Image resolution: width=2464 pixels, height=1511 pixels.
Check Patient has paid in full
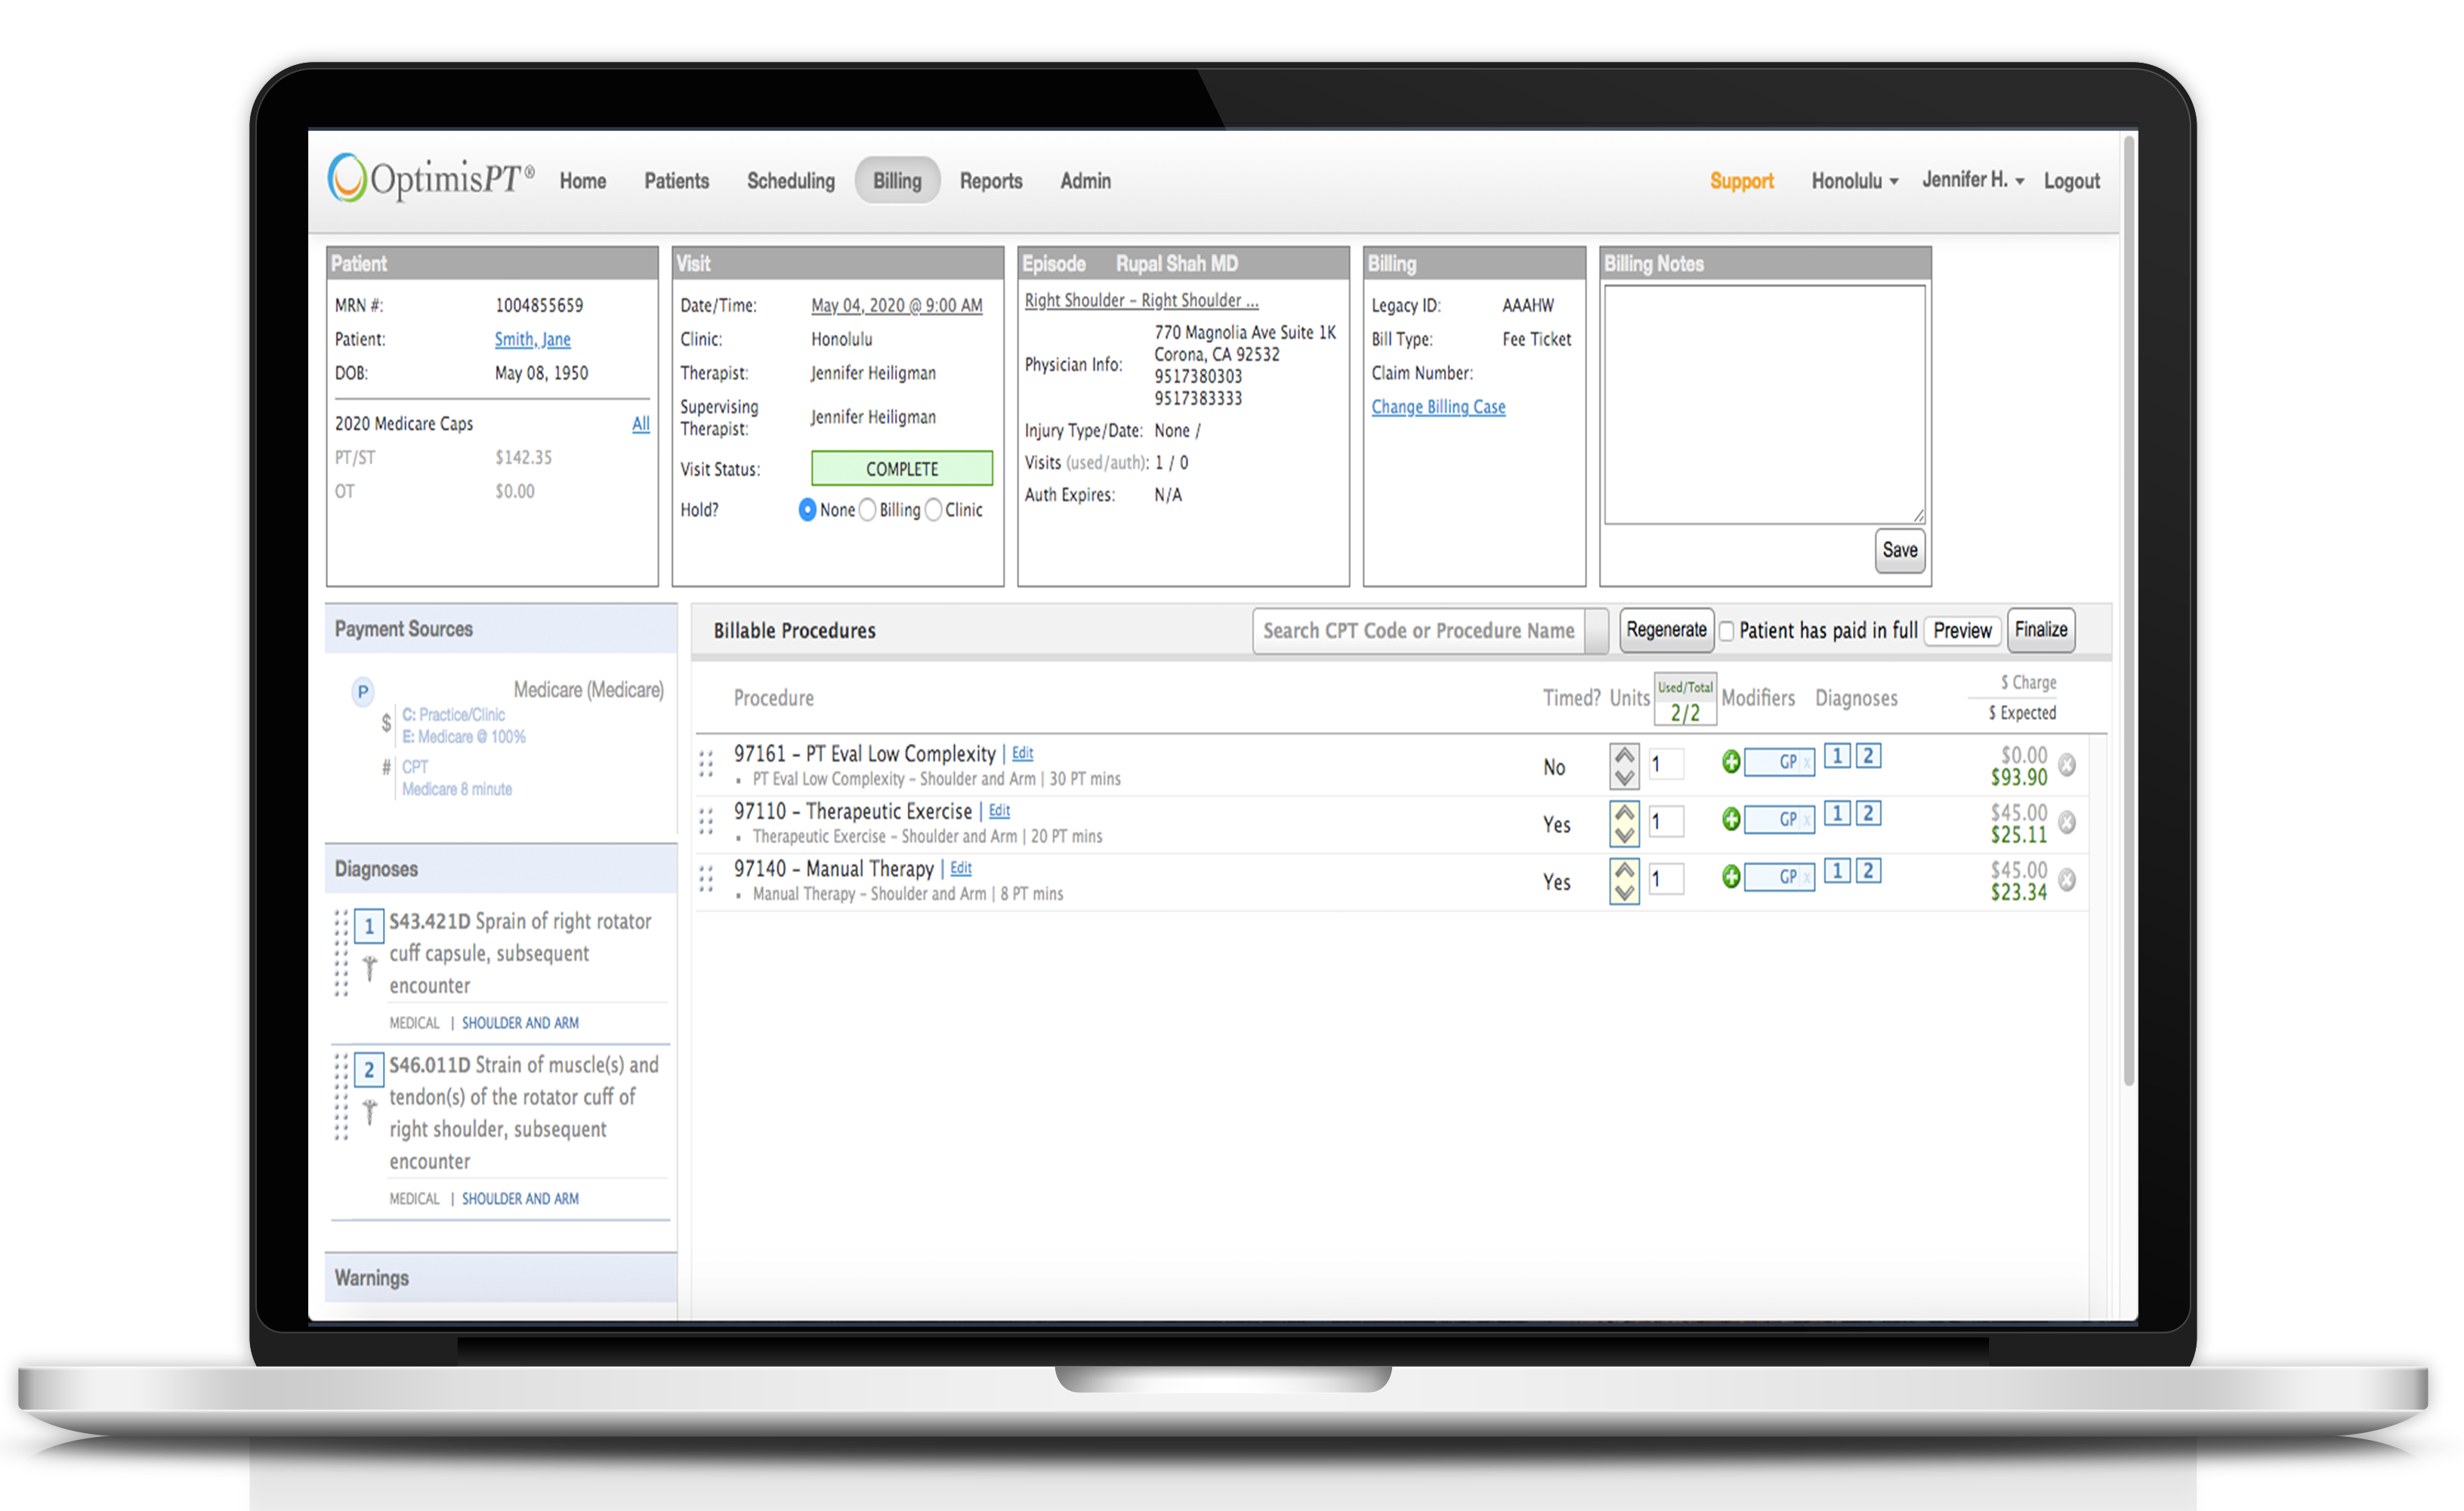1726,632
